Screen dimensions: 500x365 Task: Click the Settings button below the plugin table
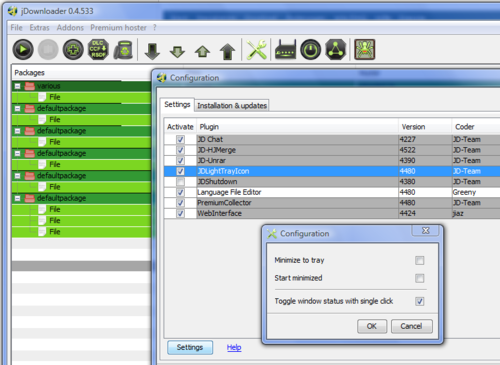[x=190, y=347]
